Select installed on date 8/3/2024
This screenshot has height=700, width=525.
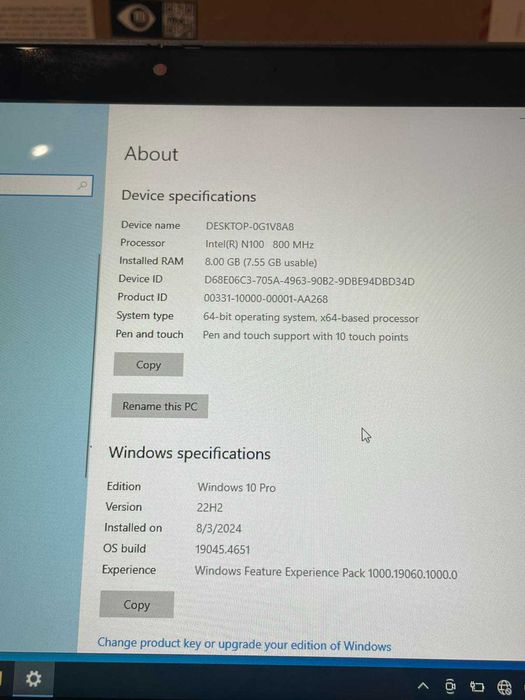click(219, 529)
